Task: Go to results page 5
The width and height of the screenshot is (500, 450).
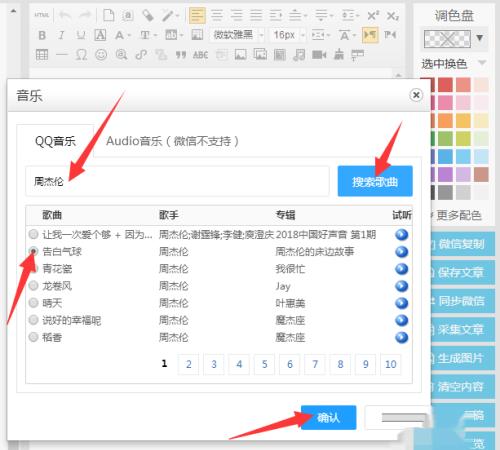Action: [x=264, y=364]
